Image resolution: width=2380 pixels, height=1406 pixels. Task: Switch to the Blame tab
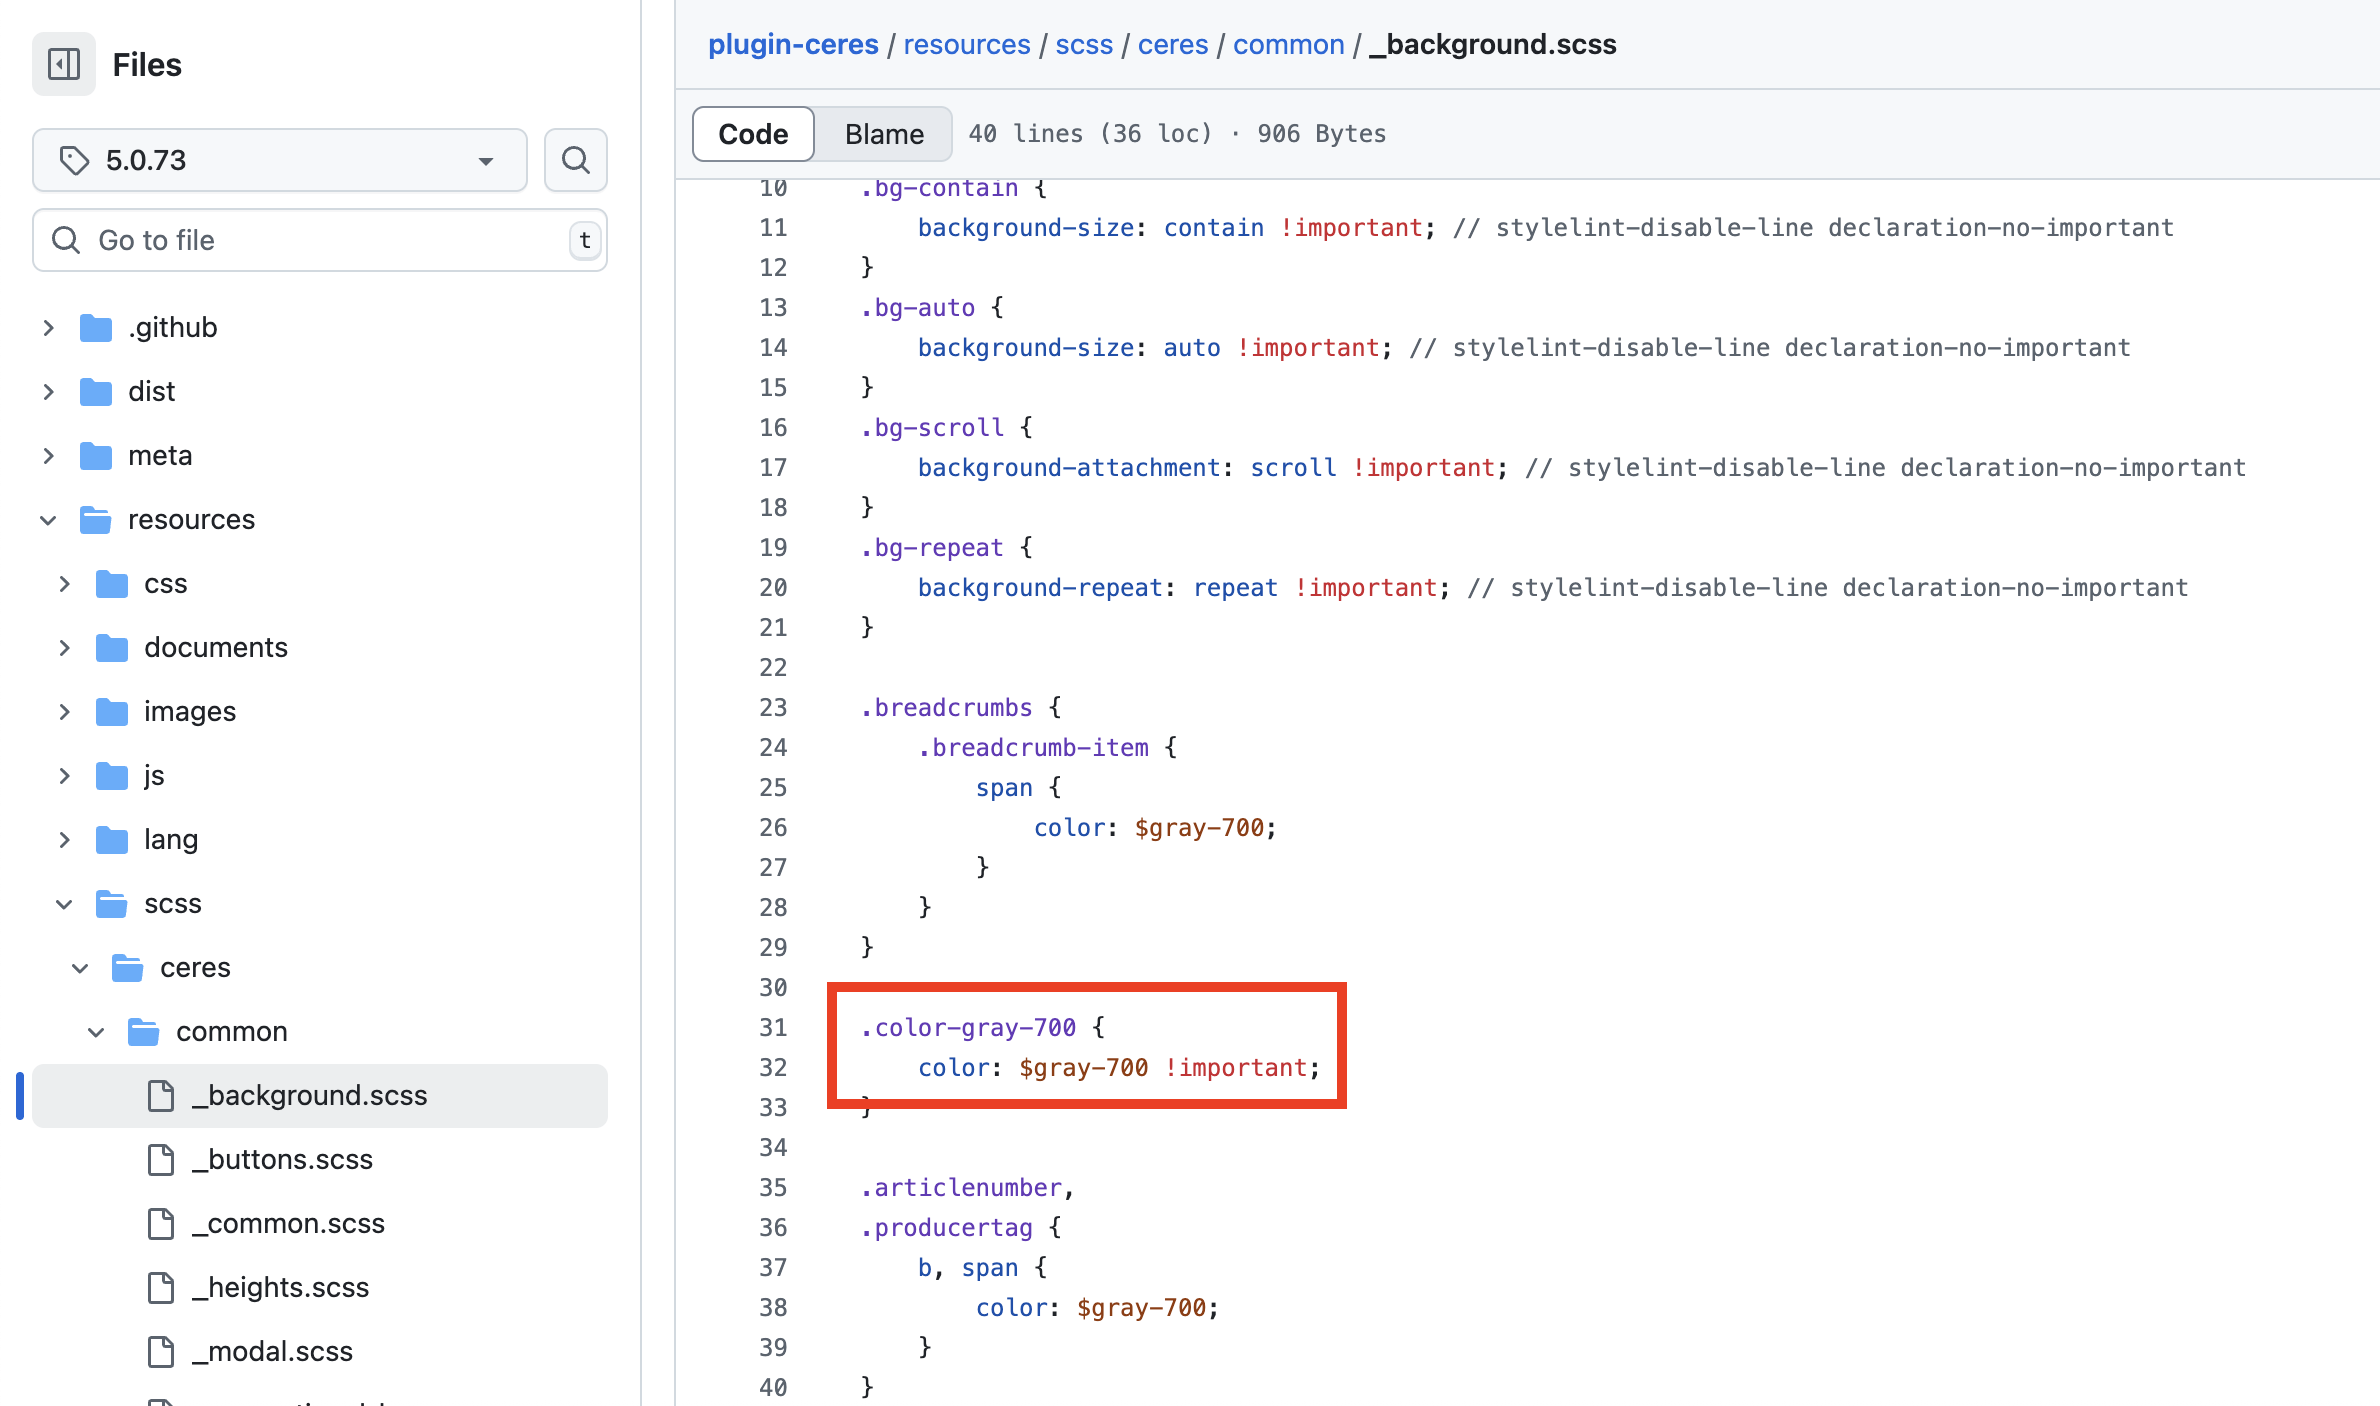pyautogui.click(x=884, y=134)
